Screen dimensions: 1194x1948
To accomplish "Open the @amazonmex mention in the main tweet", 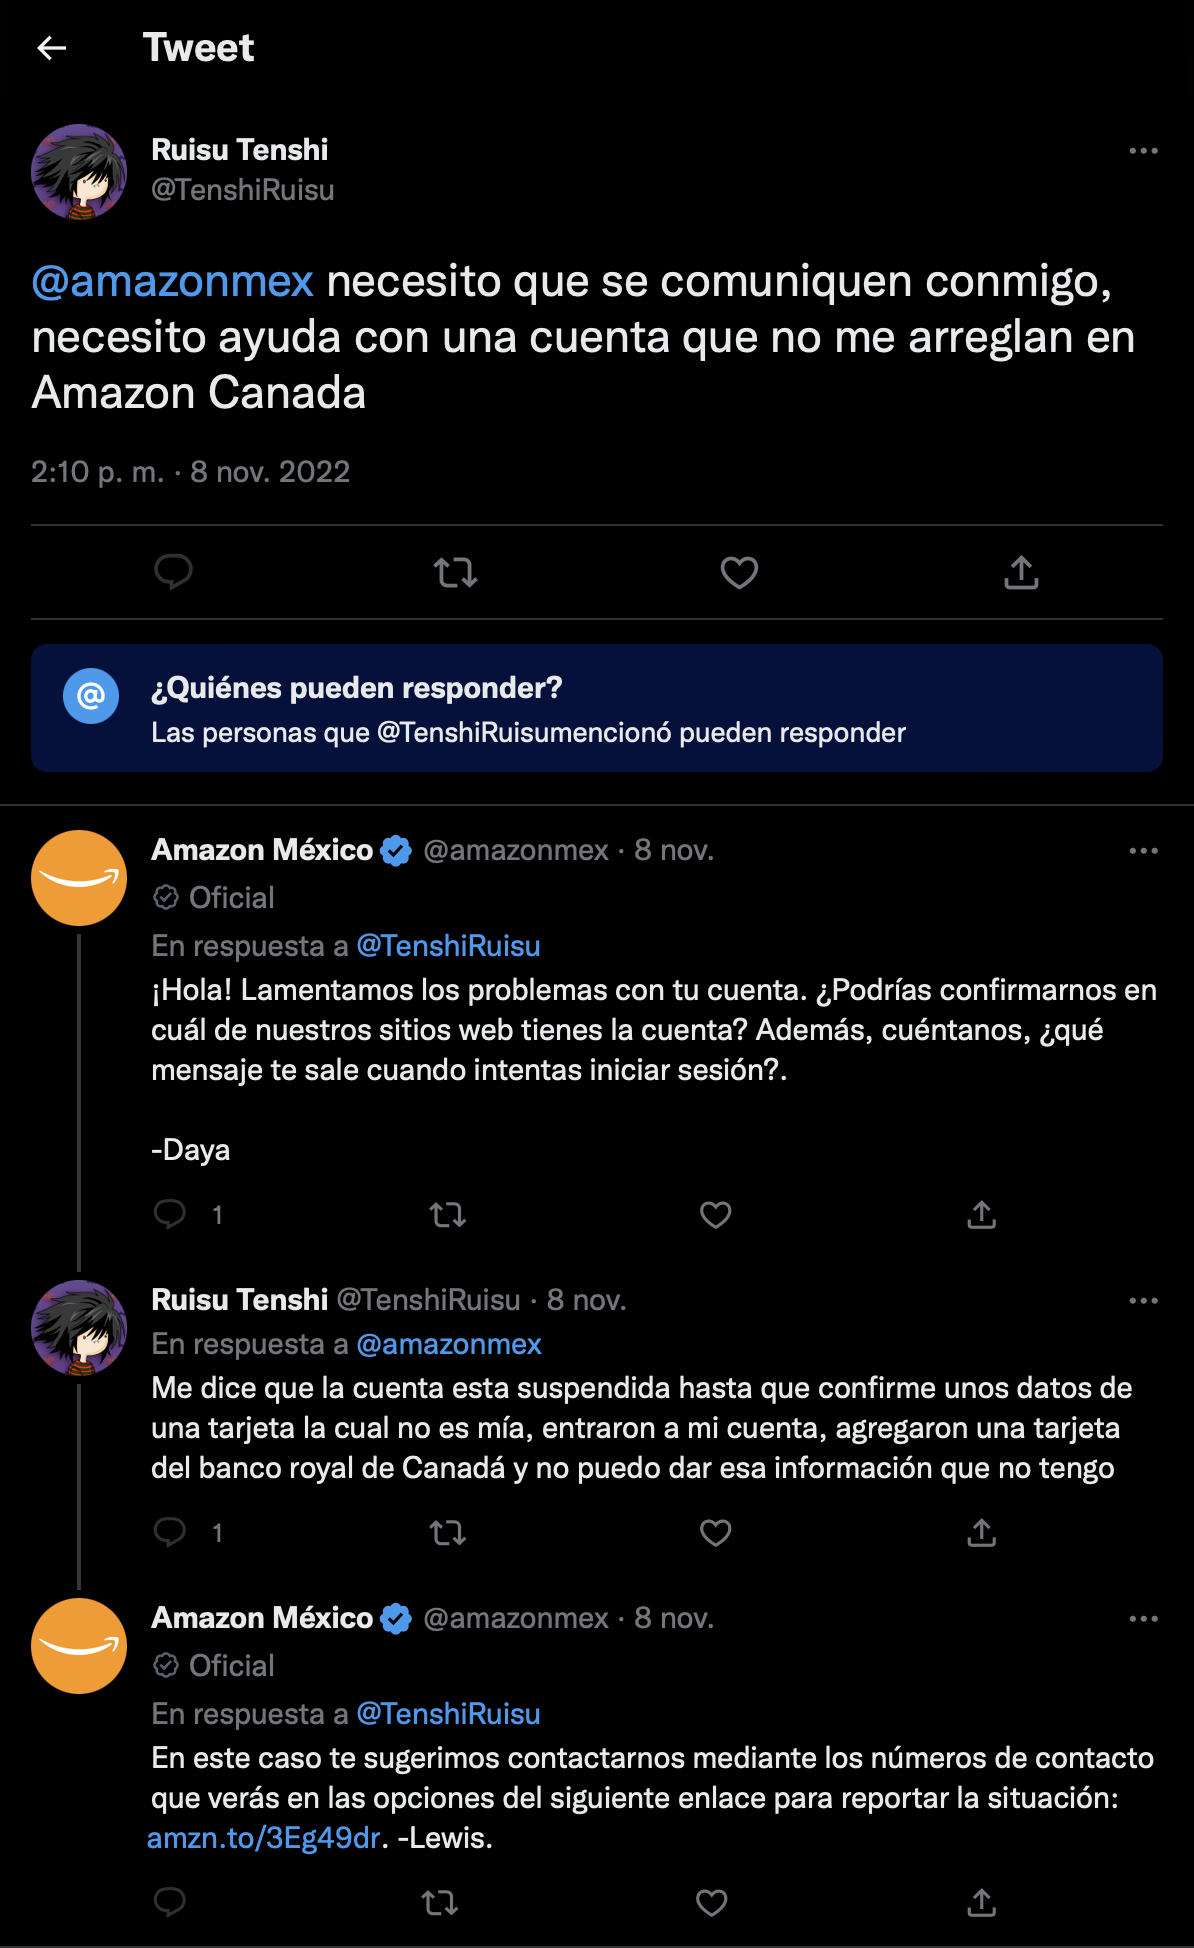I will [170, 282].
